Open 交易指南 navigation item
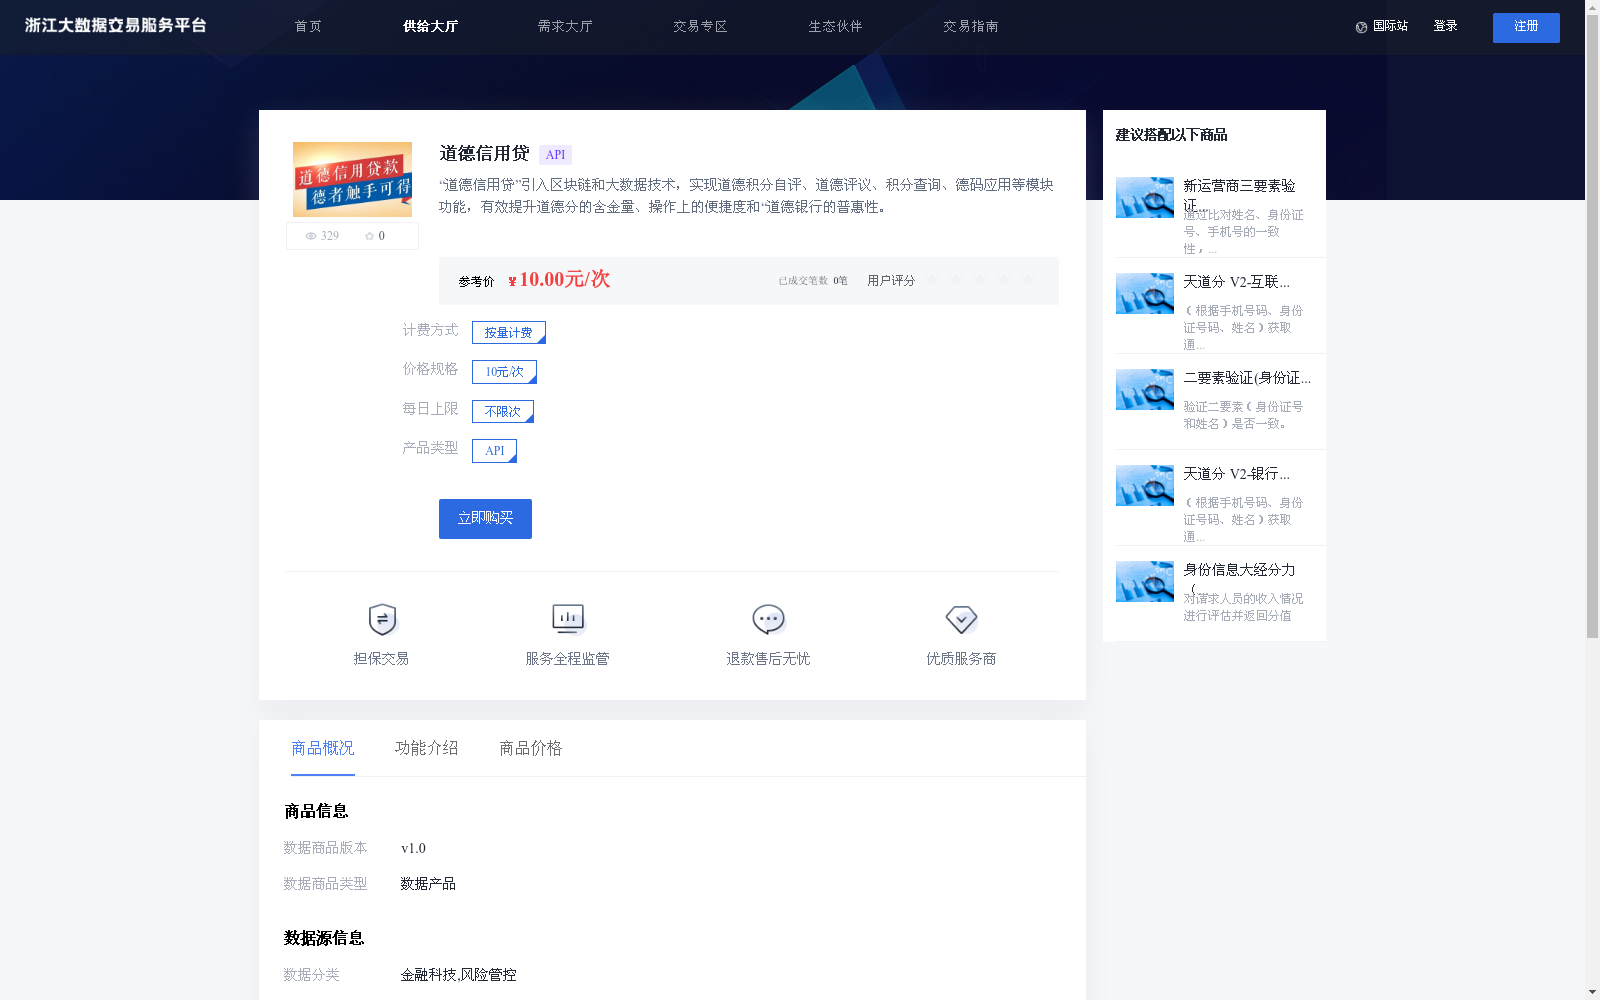1600x1000 pixels. (970, 26)
